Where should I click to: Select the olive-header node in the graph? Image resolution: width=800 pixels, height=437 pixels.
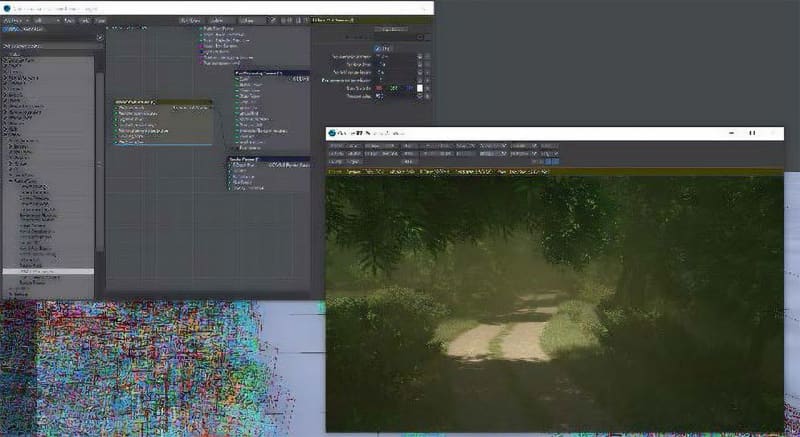tap(162, 102)
